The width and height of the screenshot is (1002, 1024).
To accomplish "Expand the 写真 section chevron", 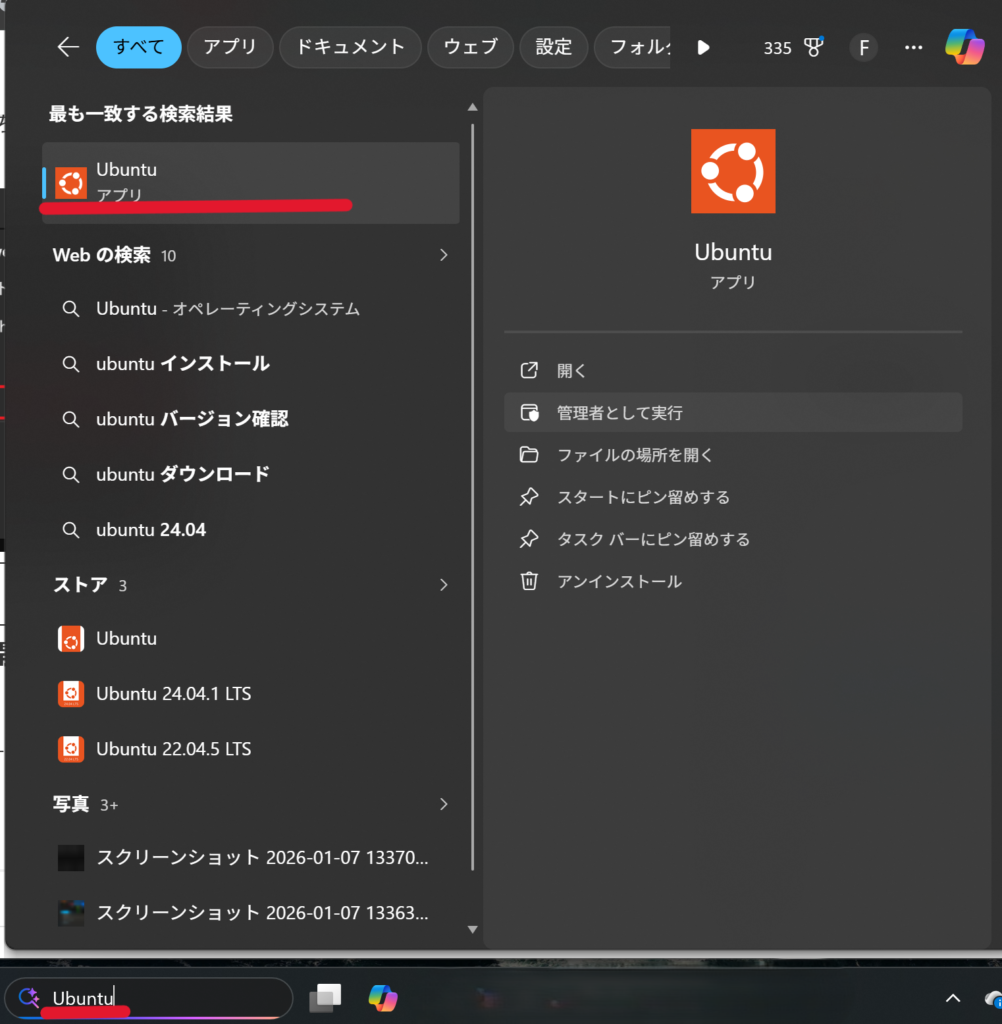I will (x=444, y=804).
